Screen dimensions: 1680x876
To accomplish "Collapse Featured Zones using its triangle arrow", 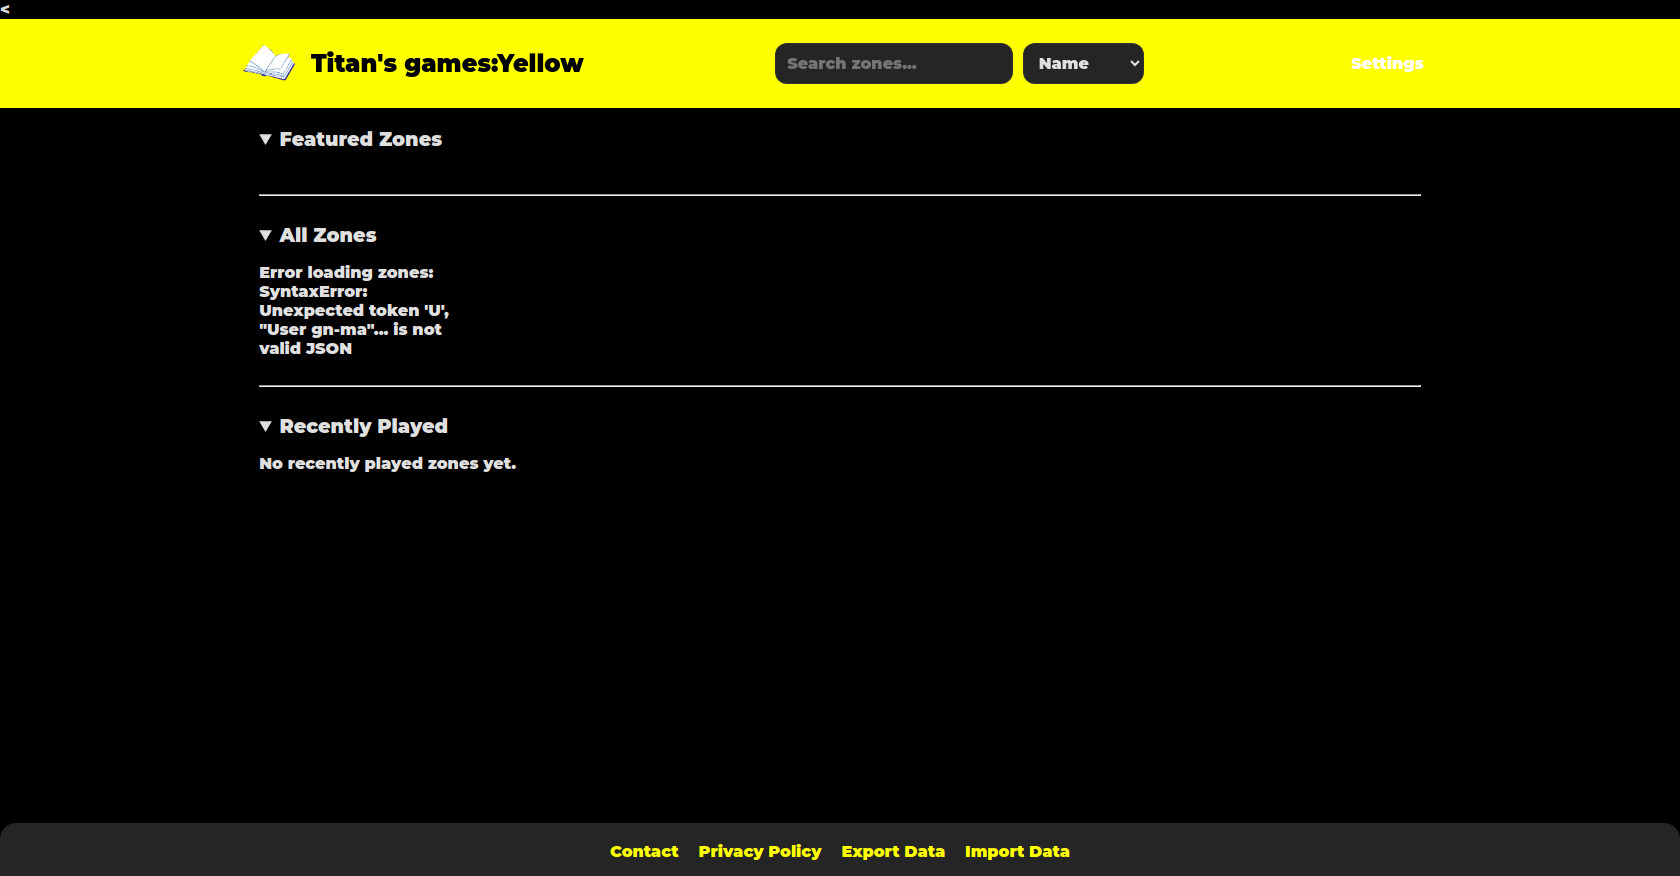I will point(265,140).
